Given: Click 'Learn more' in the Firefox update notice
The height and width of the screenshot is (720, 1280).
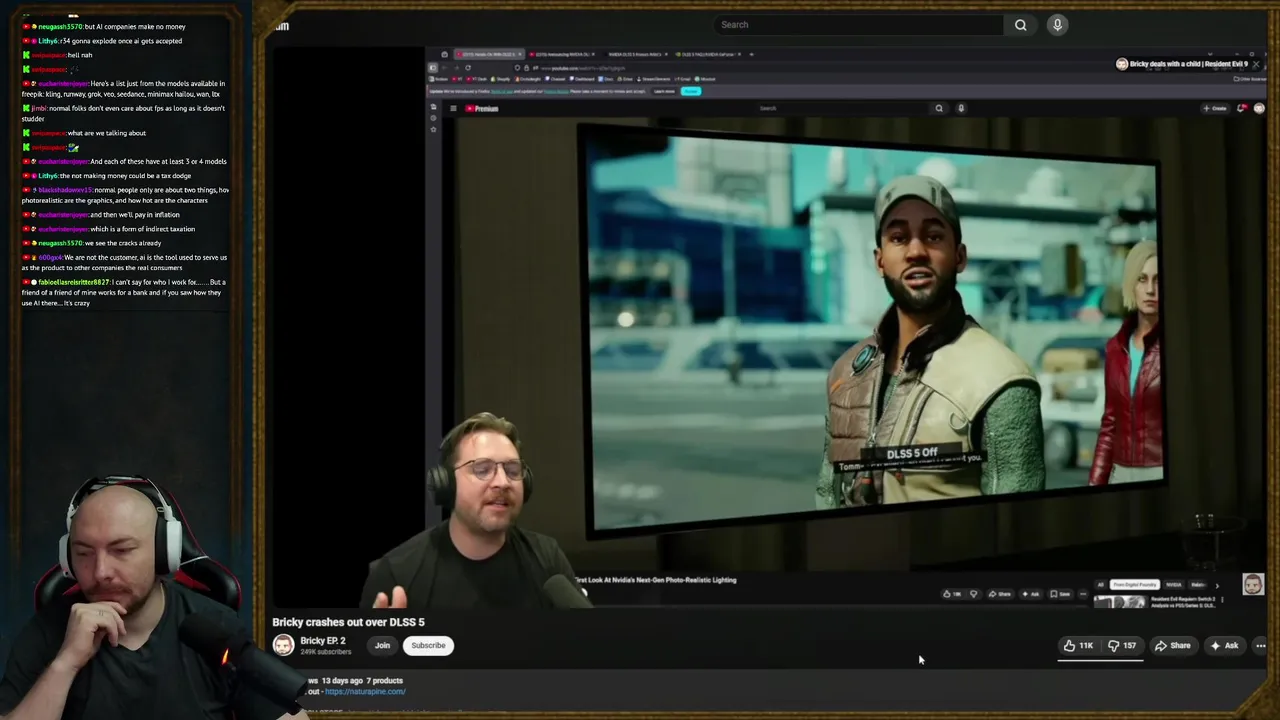Looking at the screenshot, I should tap(664, 91).
